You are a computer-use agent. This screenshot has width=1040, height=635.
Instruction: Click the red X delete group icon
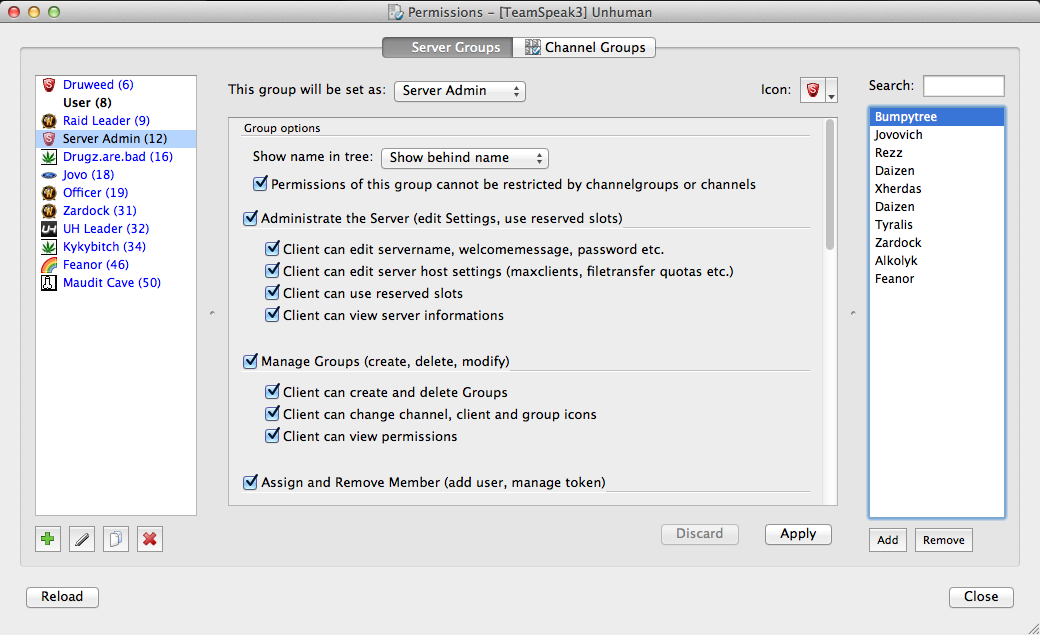(x=150, y=539)
